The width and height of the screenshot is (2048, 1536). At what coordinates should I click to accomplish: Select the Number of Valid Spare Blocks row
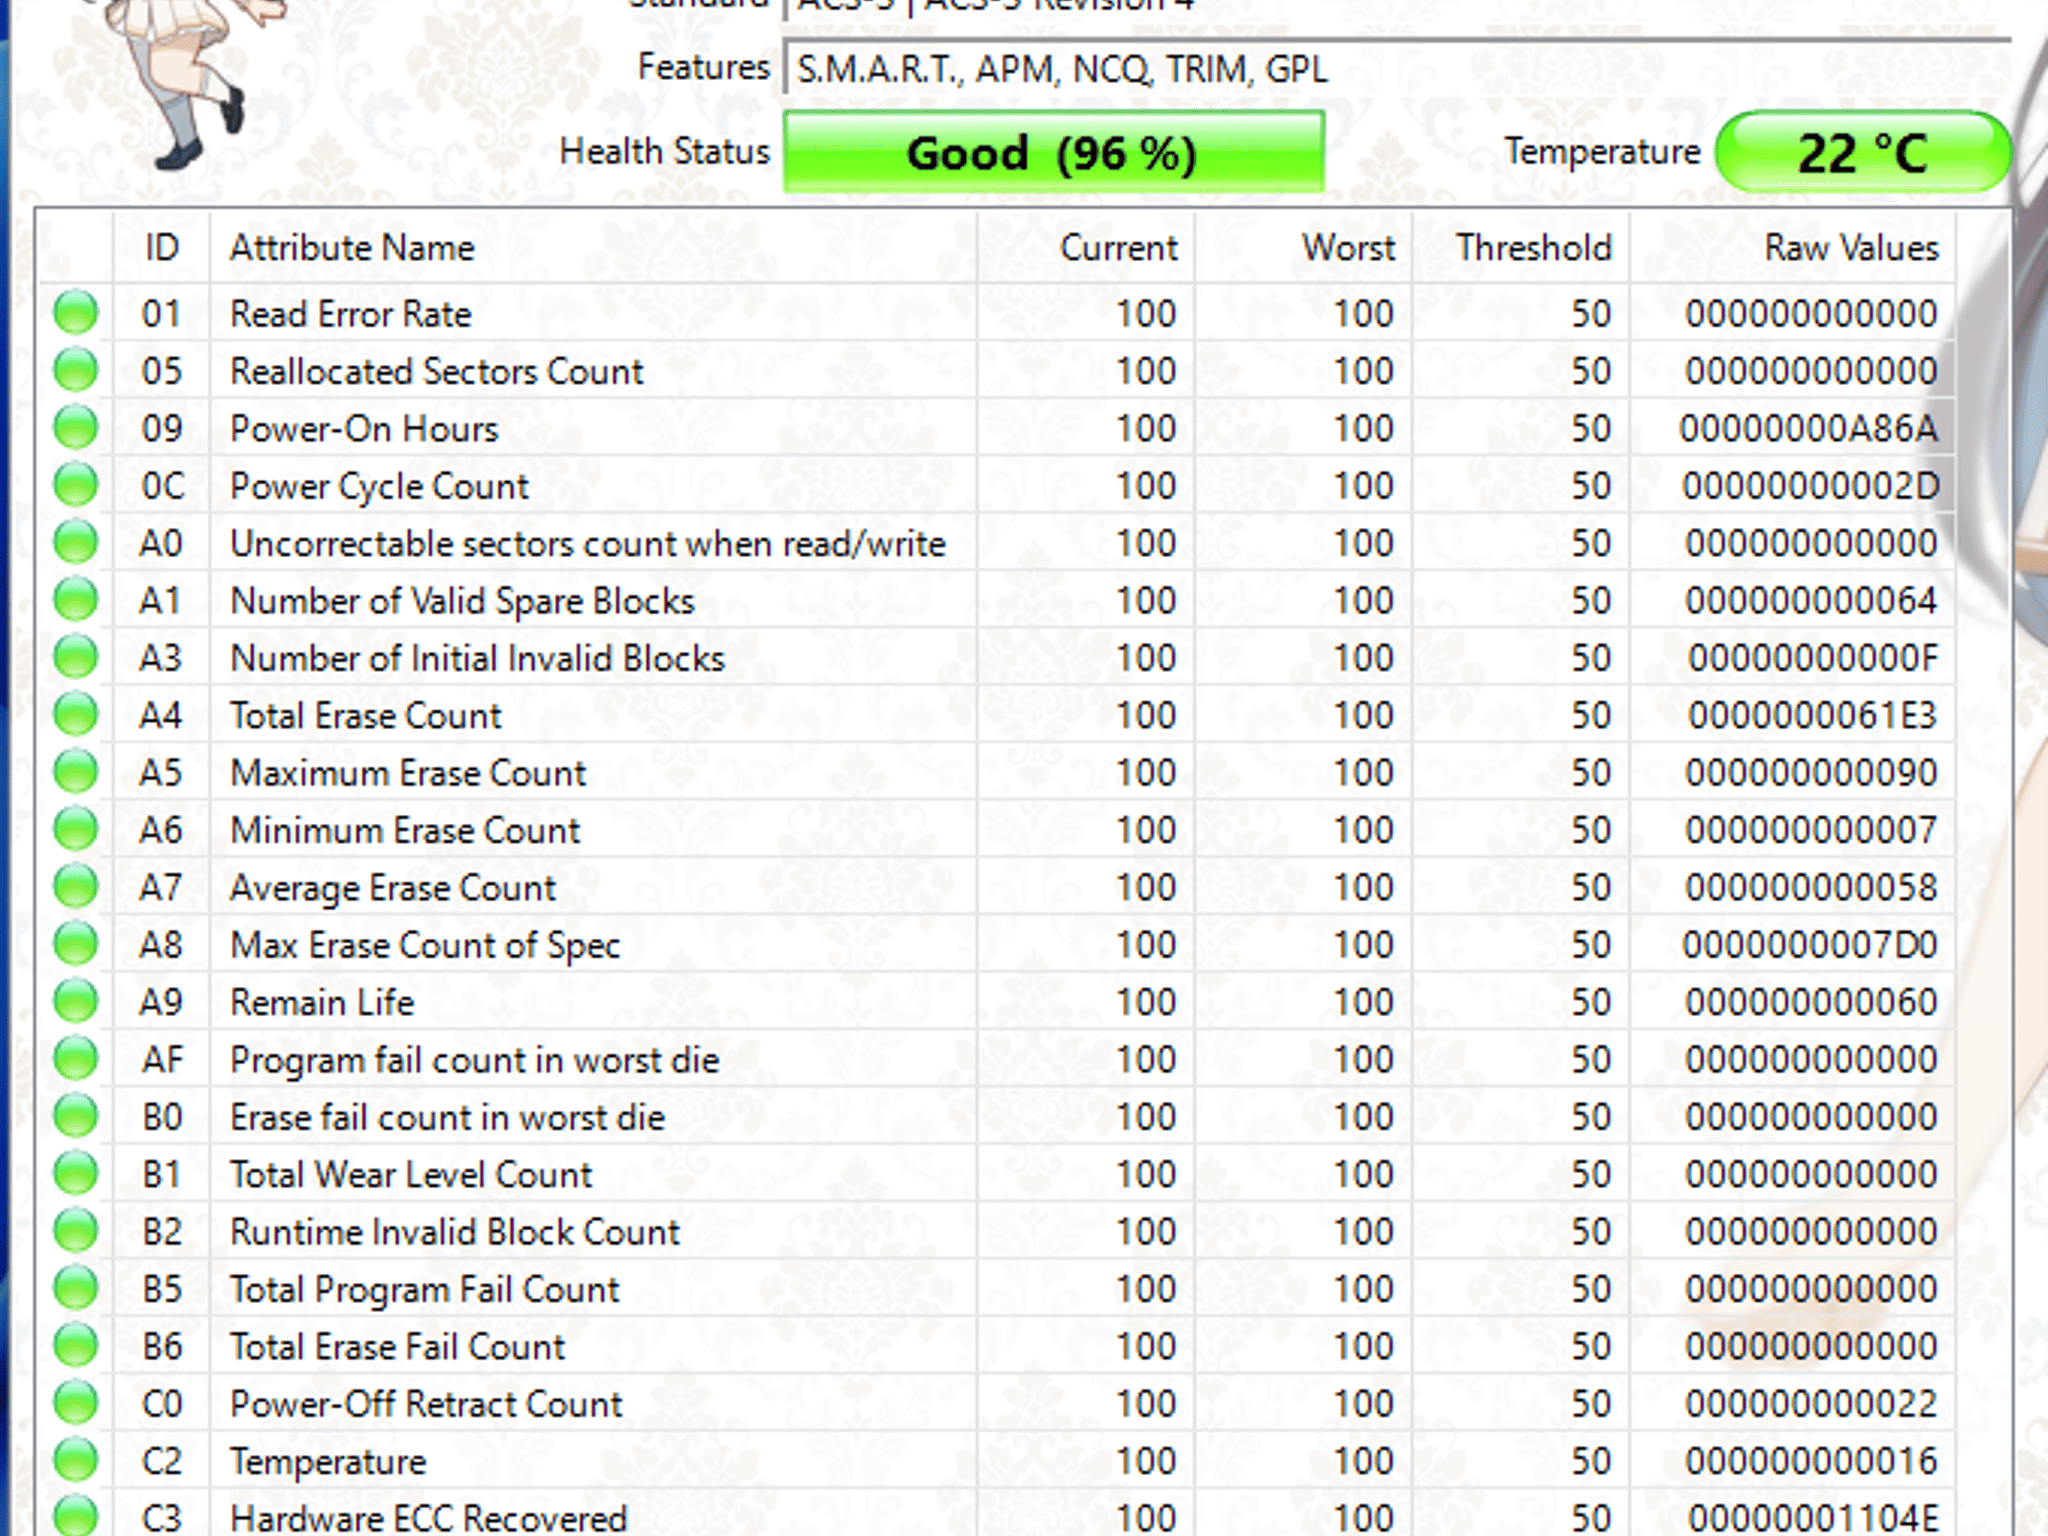tap(996, 601)
